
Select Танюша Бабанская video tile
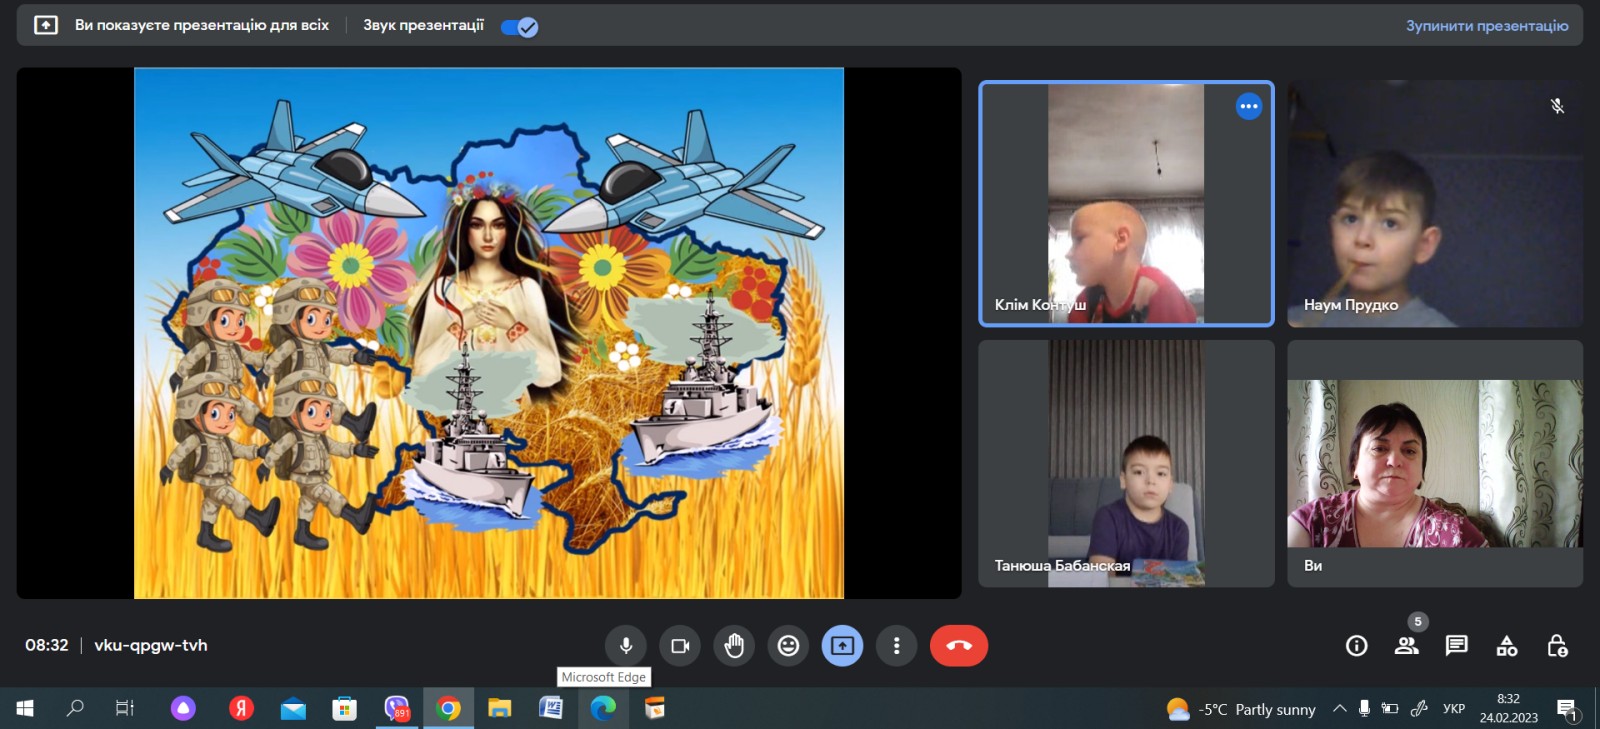tap(1126, 463)
